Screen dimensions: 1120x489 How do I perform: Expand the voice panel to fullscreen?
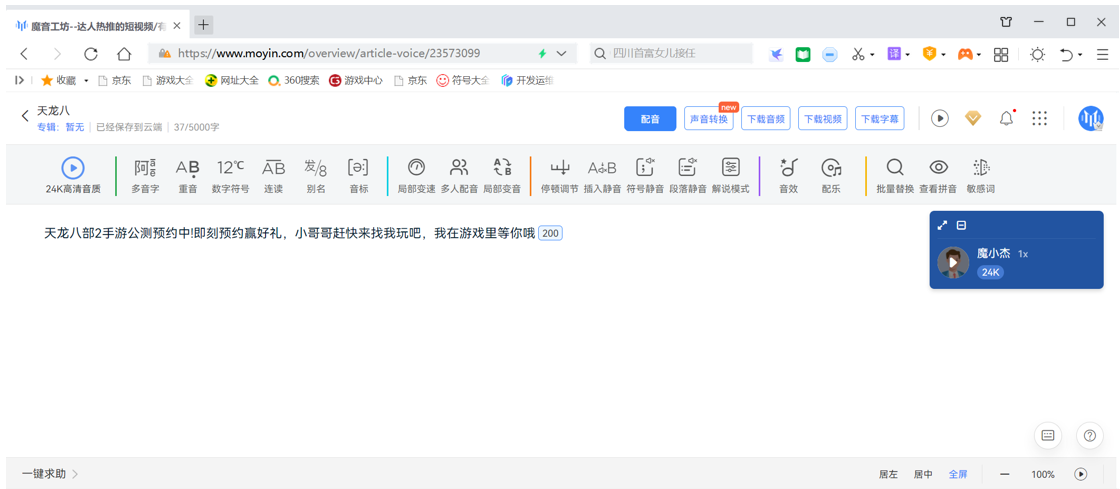coord(942,225)
